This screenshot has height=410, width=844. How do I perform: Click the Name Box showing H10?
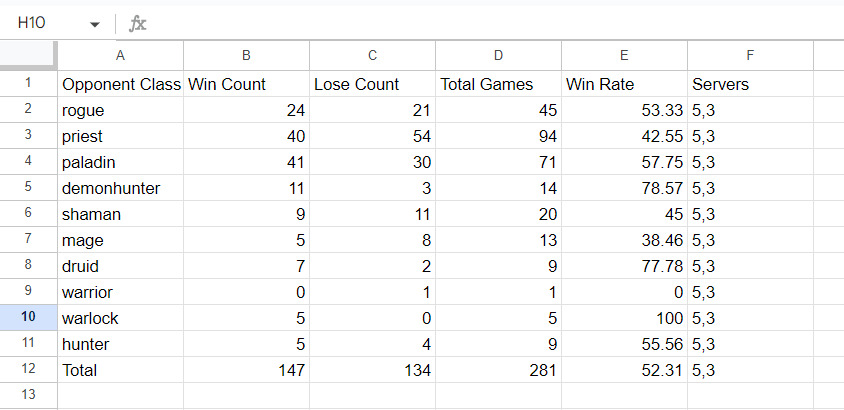coord(45,23)
